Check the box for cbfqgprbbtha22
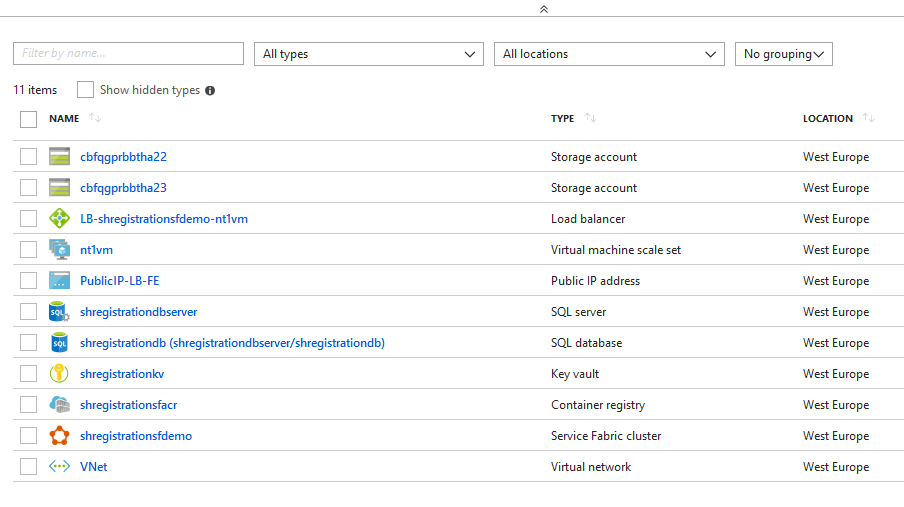This screenshot has width=904, height=507. click(x=28, y=156)
